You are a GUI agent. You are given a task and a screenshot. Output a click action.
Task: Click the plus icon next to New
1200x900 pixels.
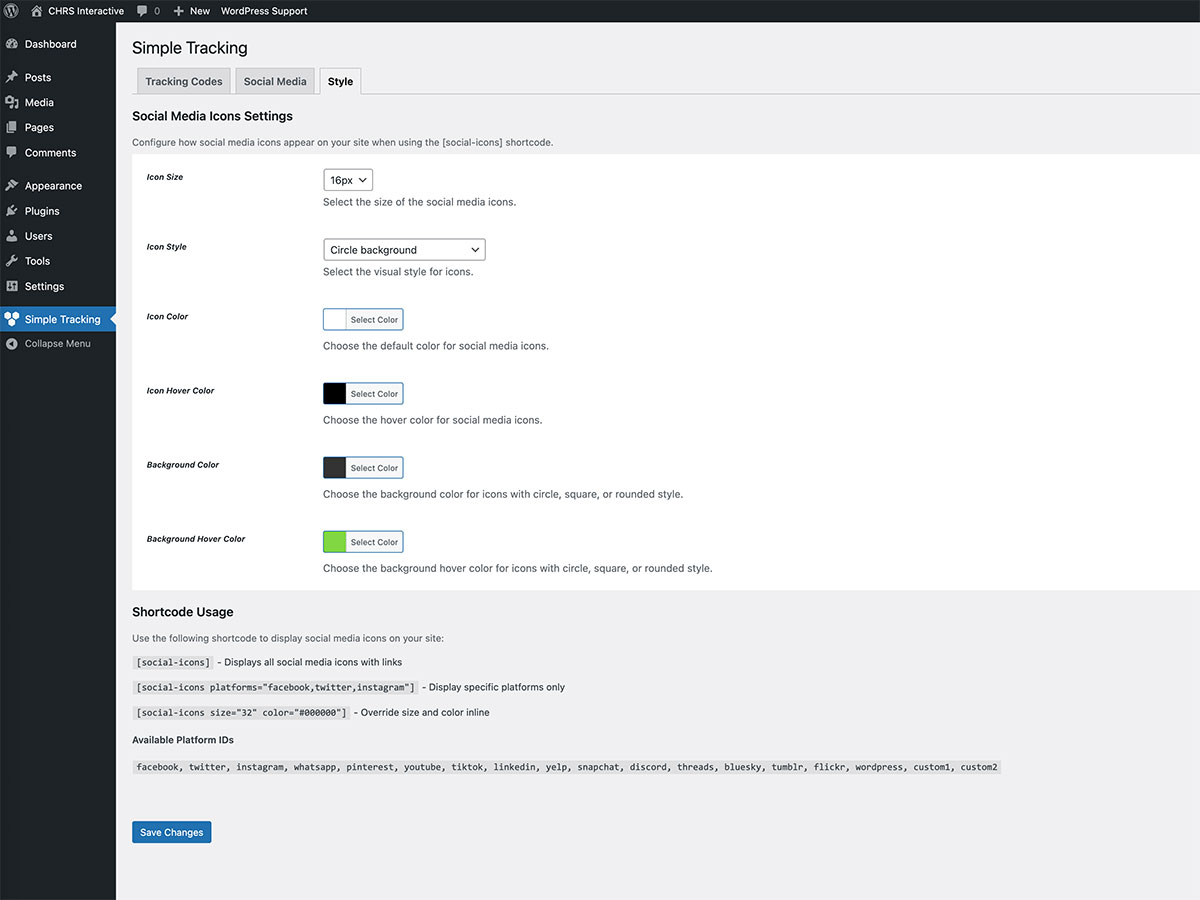tap(179, 11)
